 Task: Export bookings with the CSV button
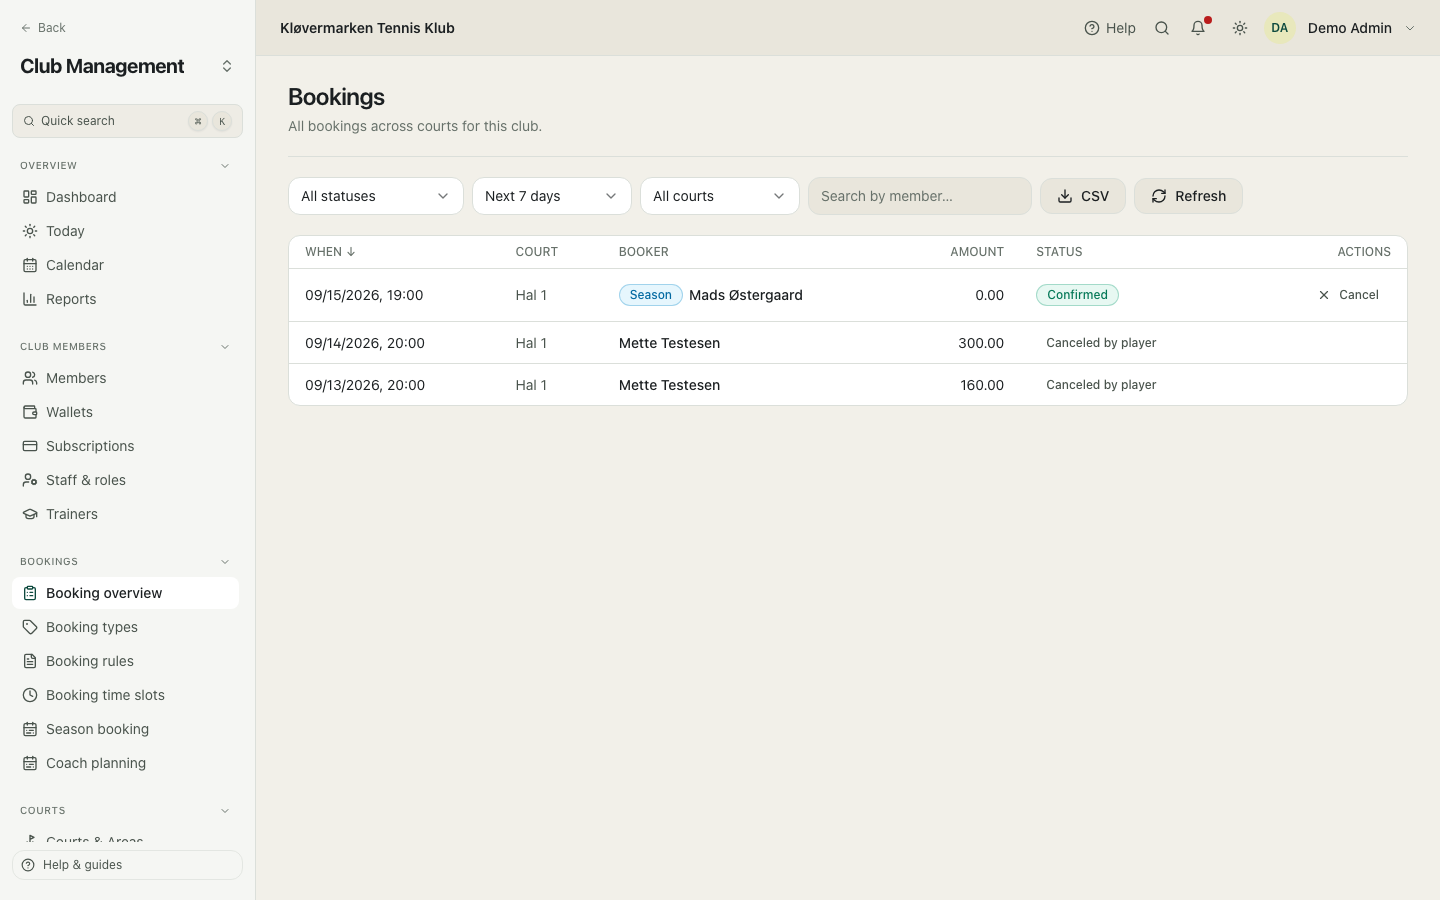1083,196
